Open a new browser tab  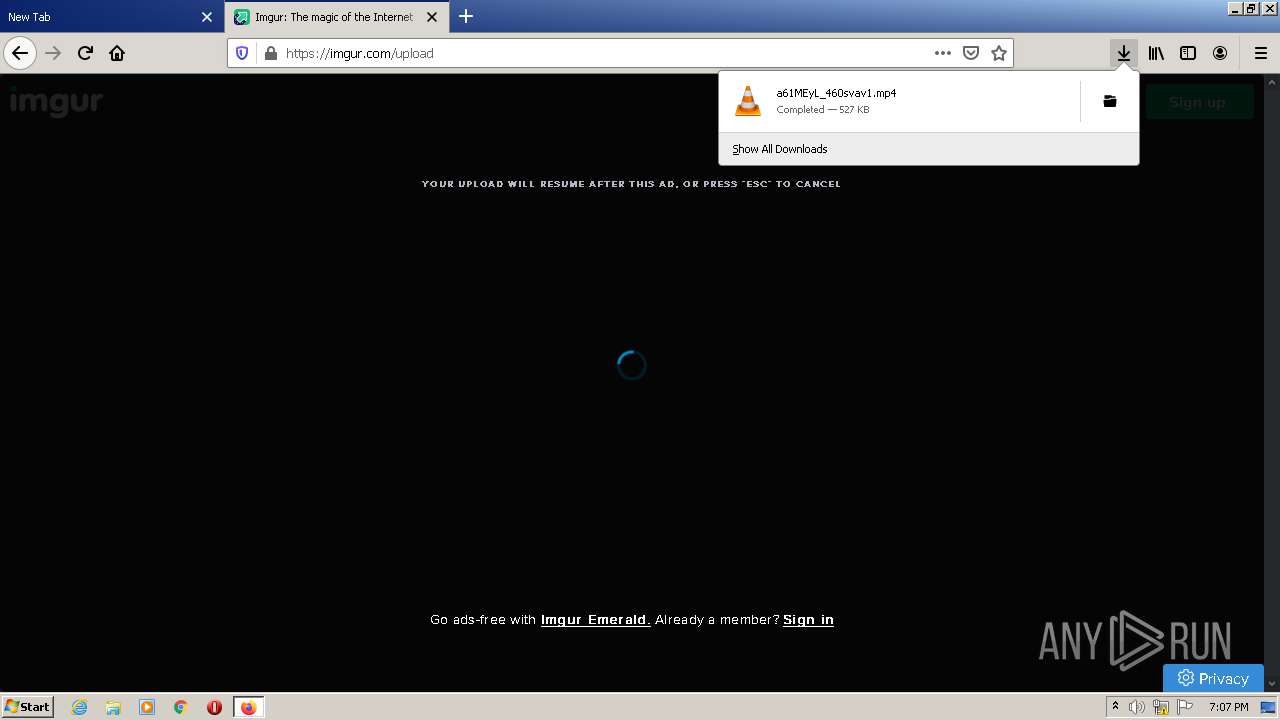pyautogui.click(x=466, y=17)
